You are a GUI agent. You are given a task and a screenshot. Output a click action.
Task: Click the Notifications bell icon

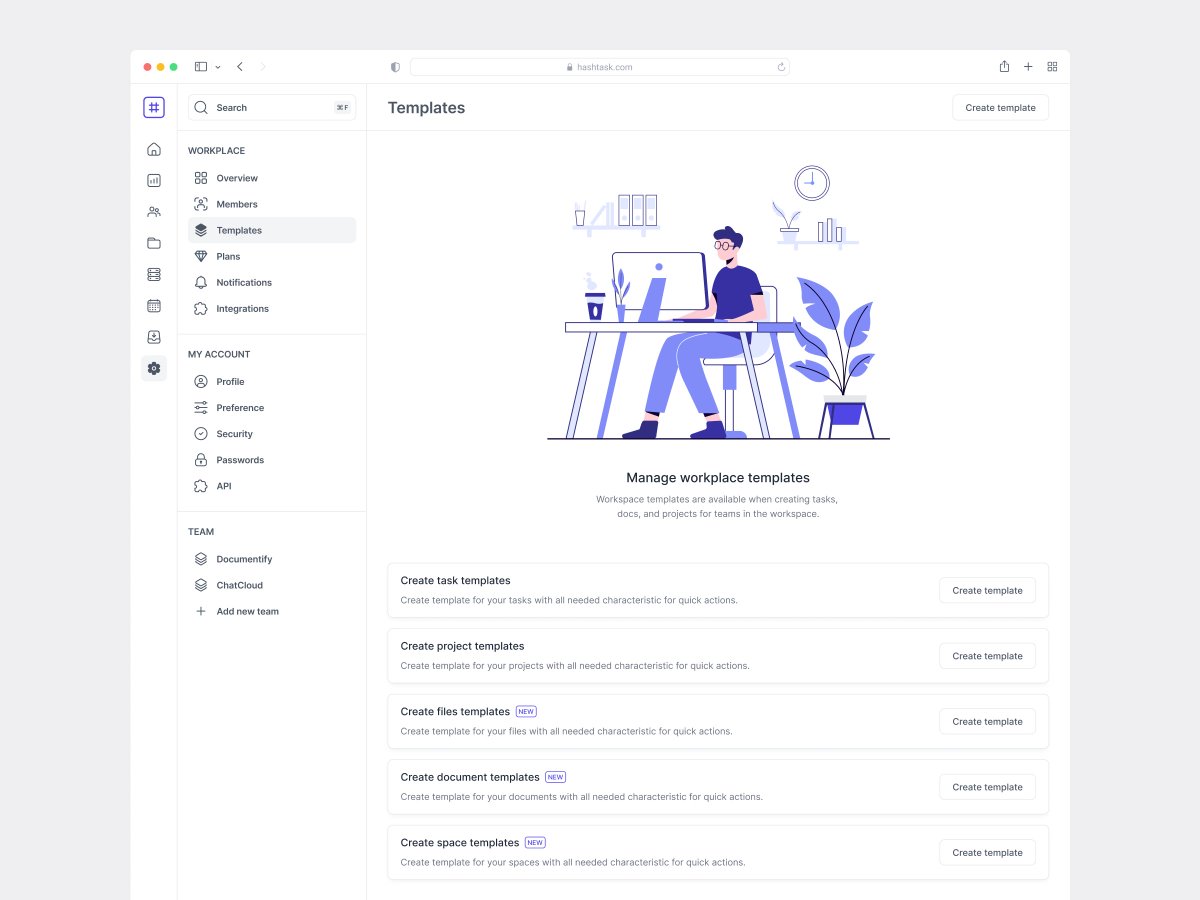tap(201, 282)
